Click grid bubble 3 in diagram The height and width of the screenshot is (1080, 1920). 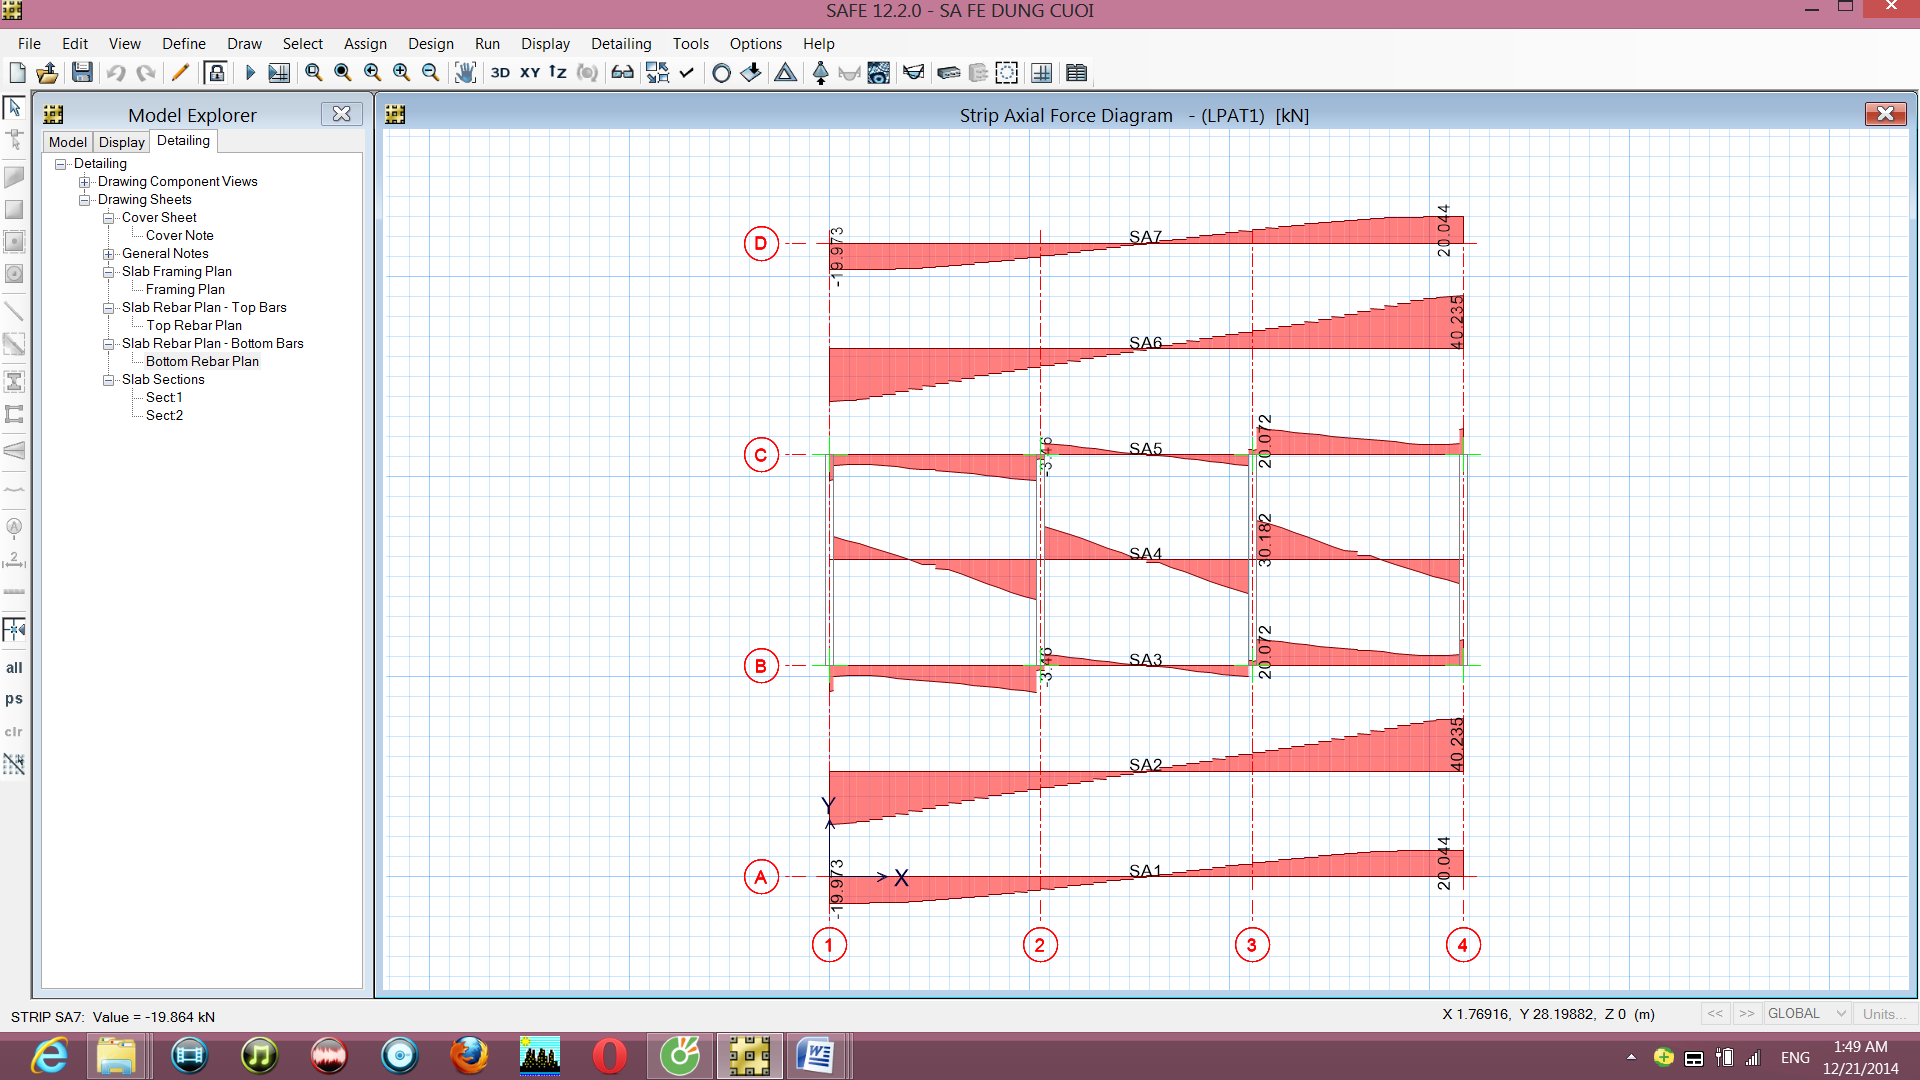tap(1252, 945)
